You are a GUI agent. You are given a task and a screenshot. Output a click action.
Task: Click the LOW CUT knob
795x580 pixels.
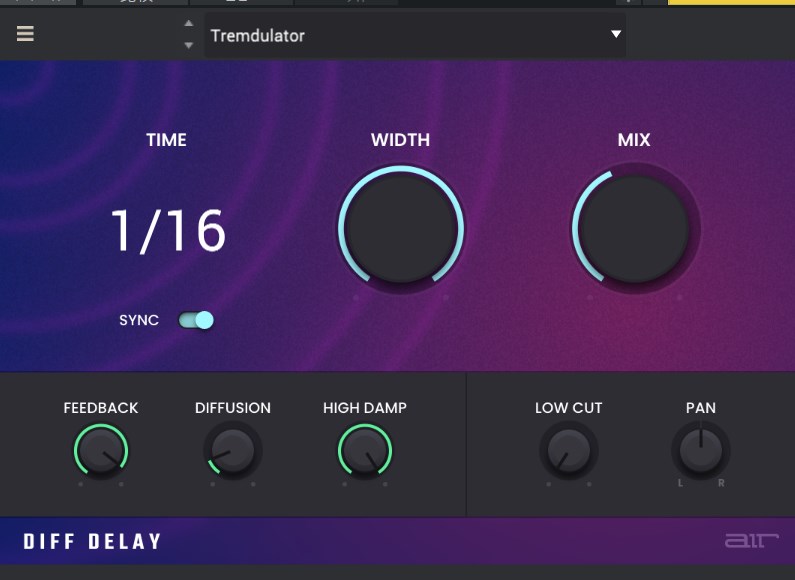[x=568, y=451]
